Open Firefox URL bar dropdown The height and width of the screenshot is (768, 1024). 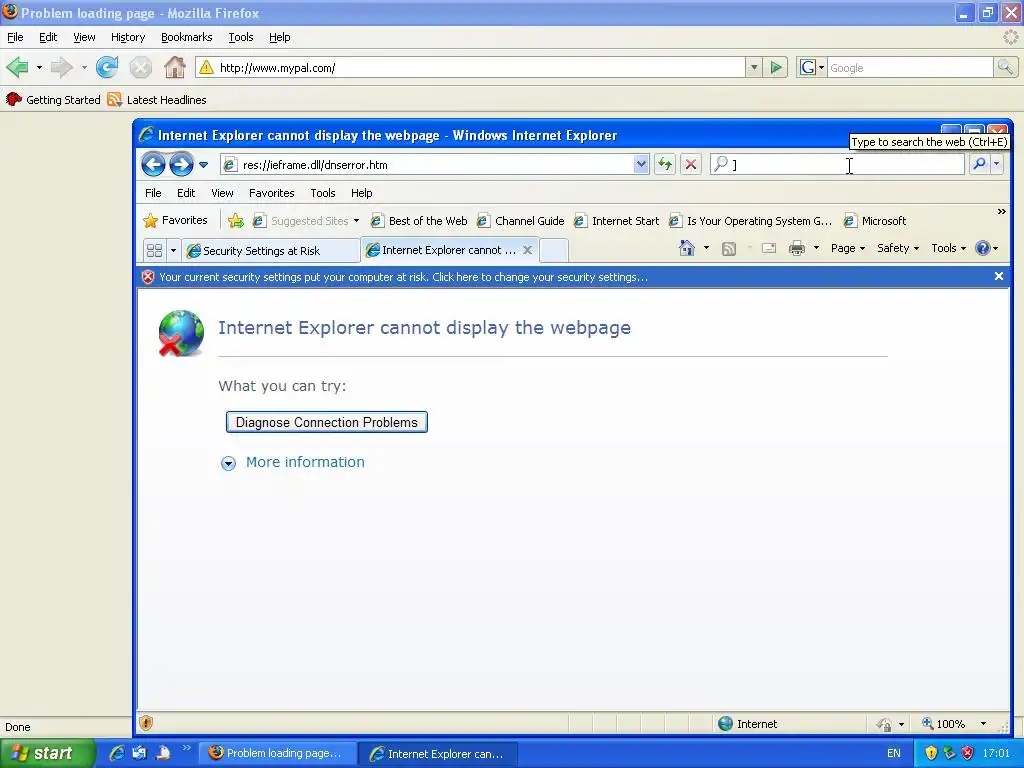(x=754, y=67)
